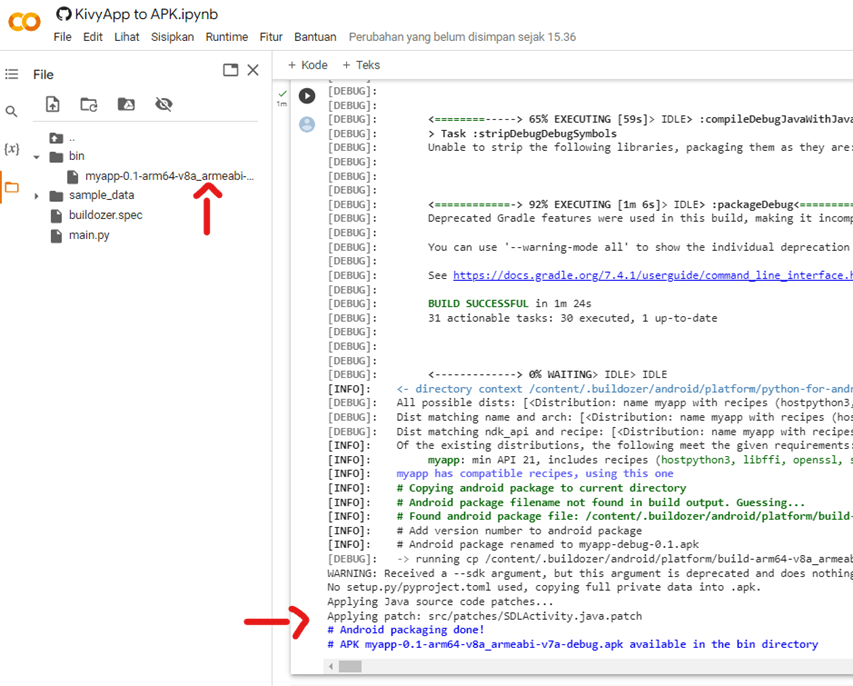Open File panel in new window
This screenshot has height=686, width=853.
(230, 70)
